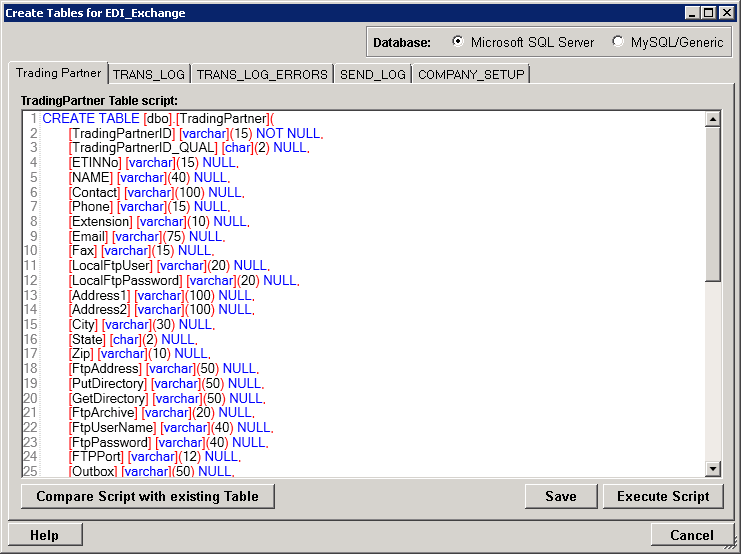Click Compare Script with existing Table
Viewport: 741px width, 554px height.
point(148,496)
